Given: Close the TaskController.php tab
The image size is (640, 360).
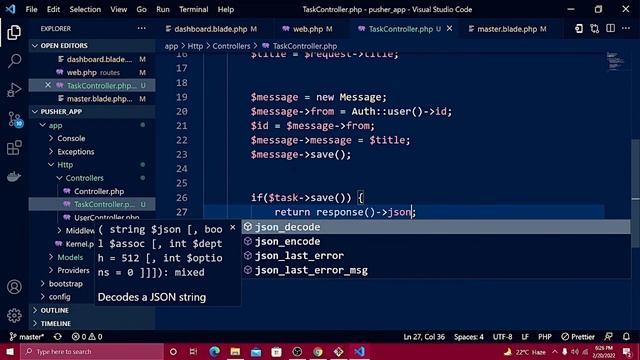Looking at the screenshot, I should pos(449,29).
